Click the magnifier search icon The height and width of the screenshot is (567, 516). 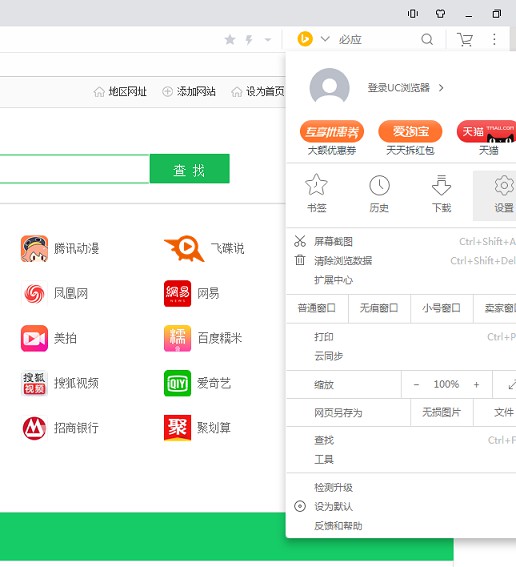427,39
